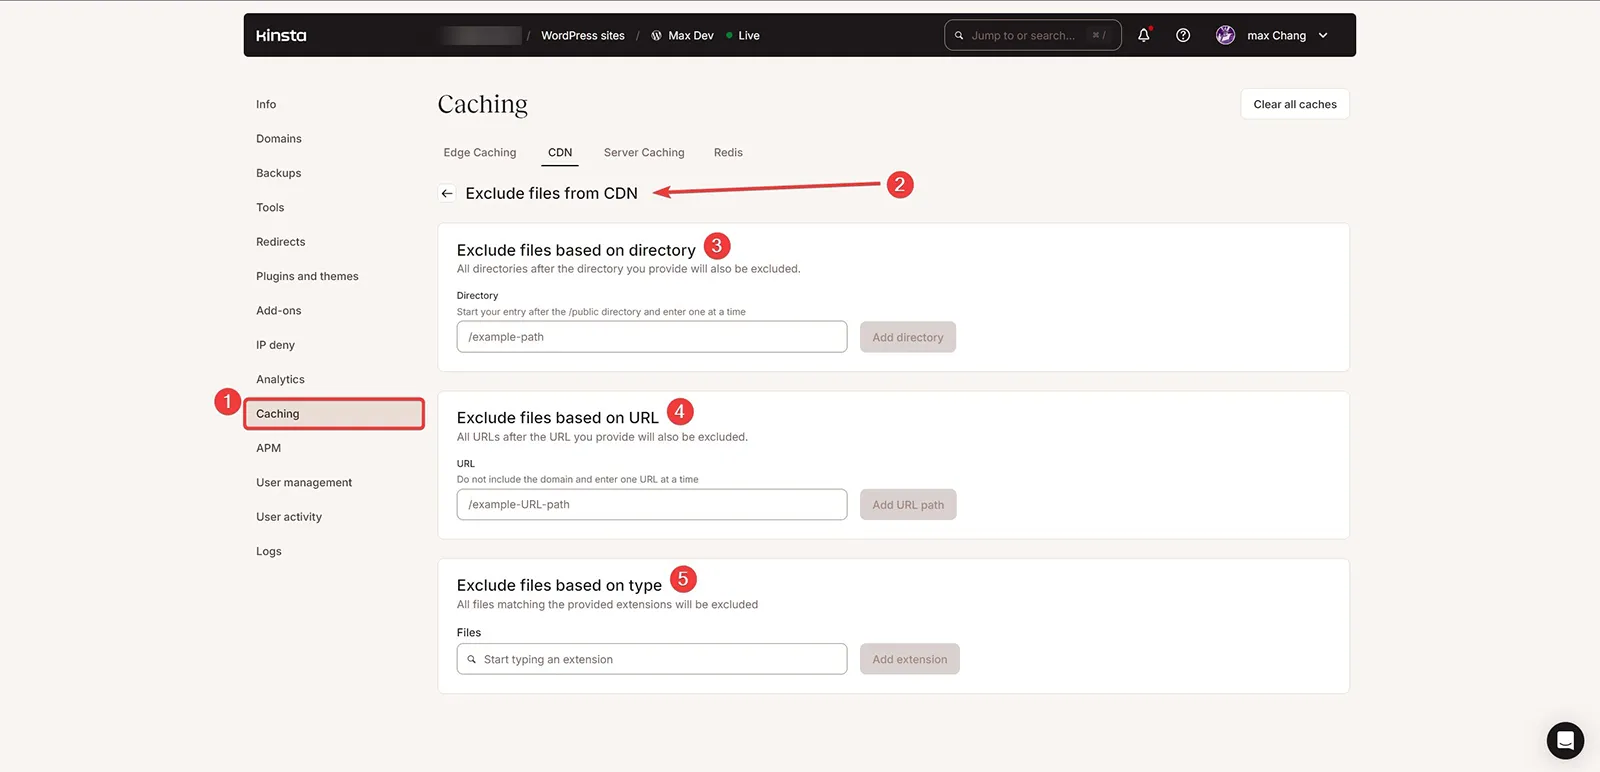The height and width of the screenshot is (772, 1600).
Task: Click the WordPress icon beside Max Dev
Action: tap(656, 35)
